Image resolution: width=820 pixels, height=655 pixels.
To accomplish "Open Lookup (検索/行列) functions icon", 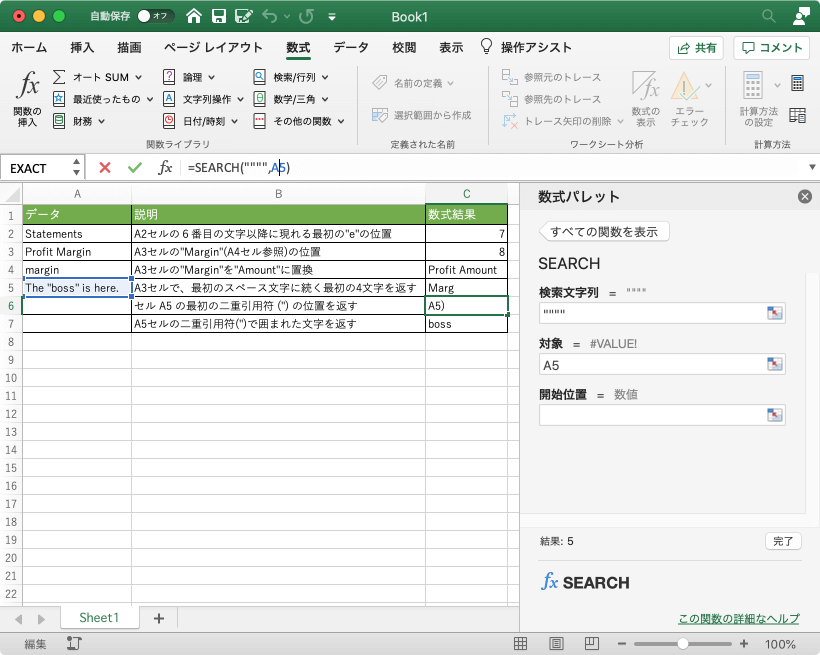I will coord(259,77).
